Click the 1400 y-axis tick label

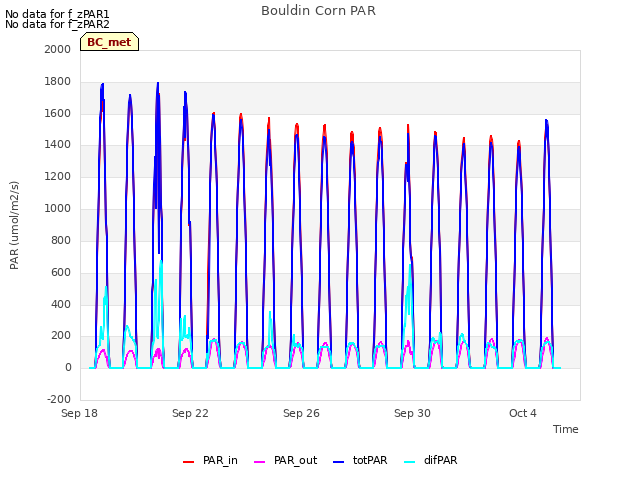58,144
